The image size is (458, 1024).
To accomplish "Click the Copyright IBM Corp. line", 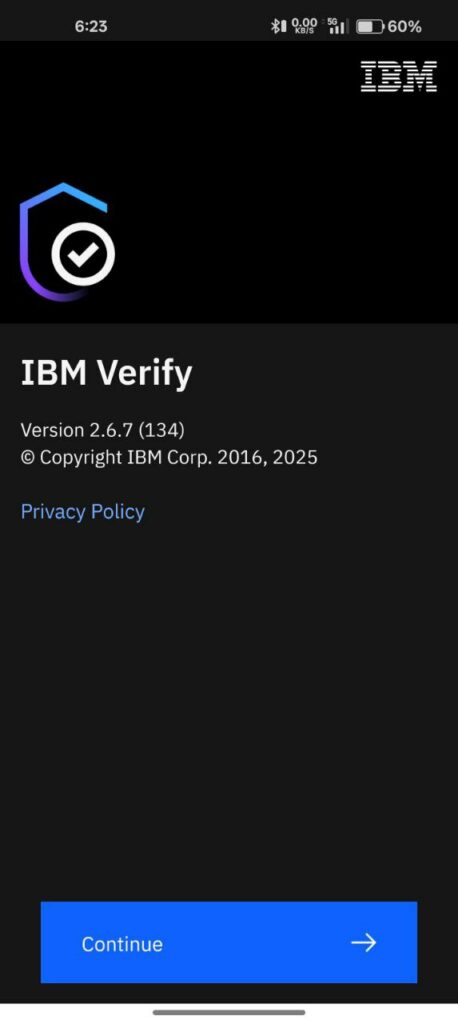I will coord(169,457).
